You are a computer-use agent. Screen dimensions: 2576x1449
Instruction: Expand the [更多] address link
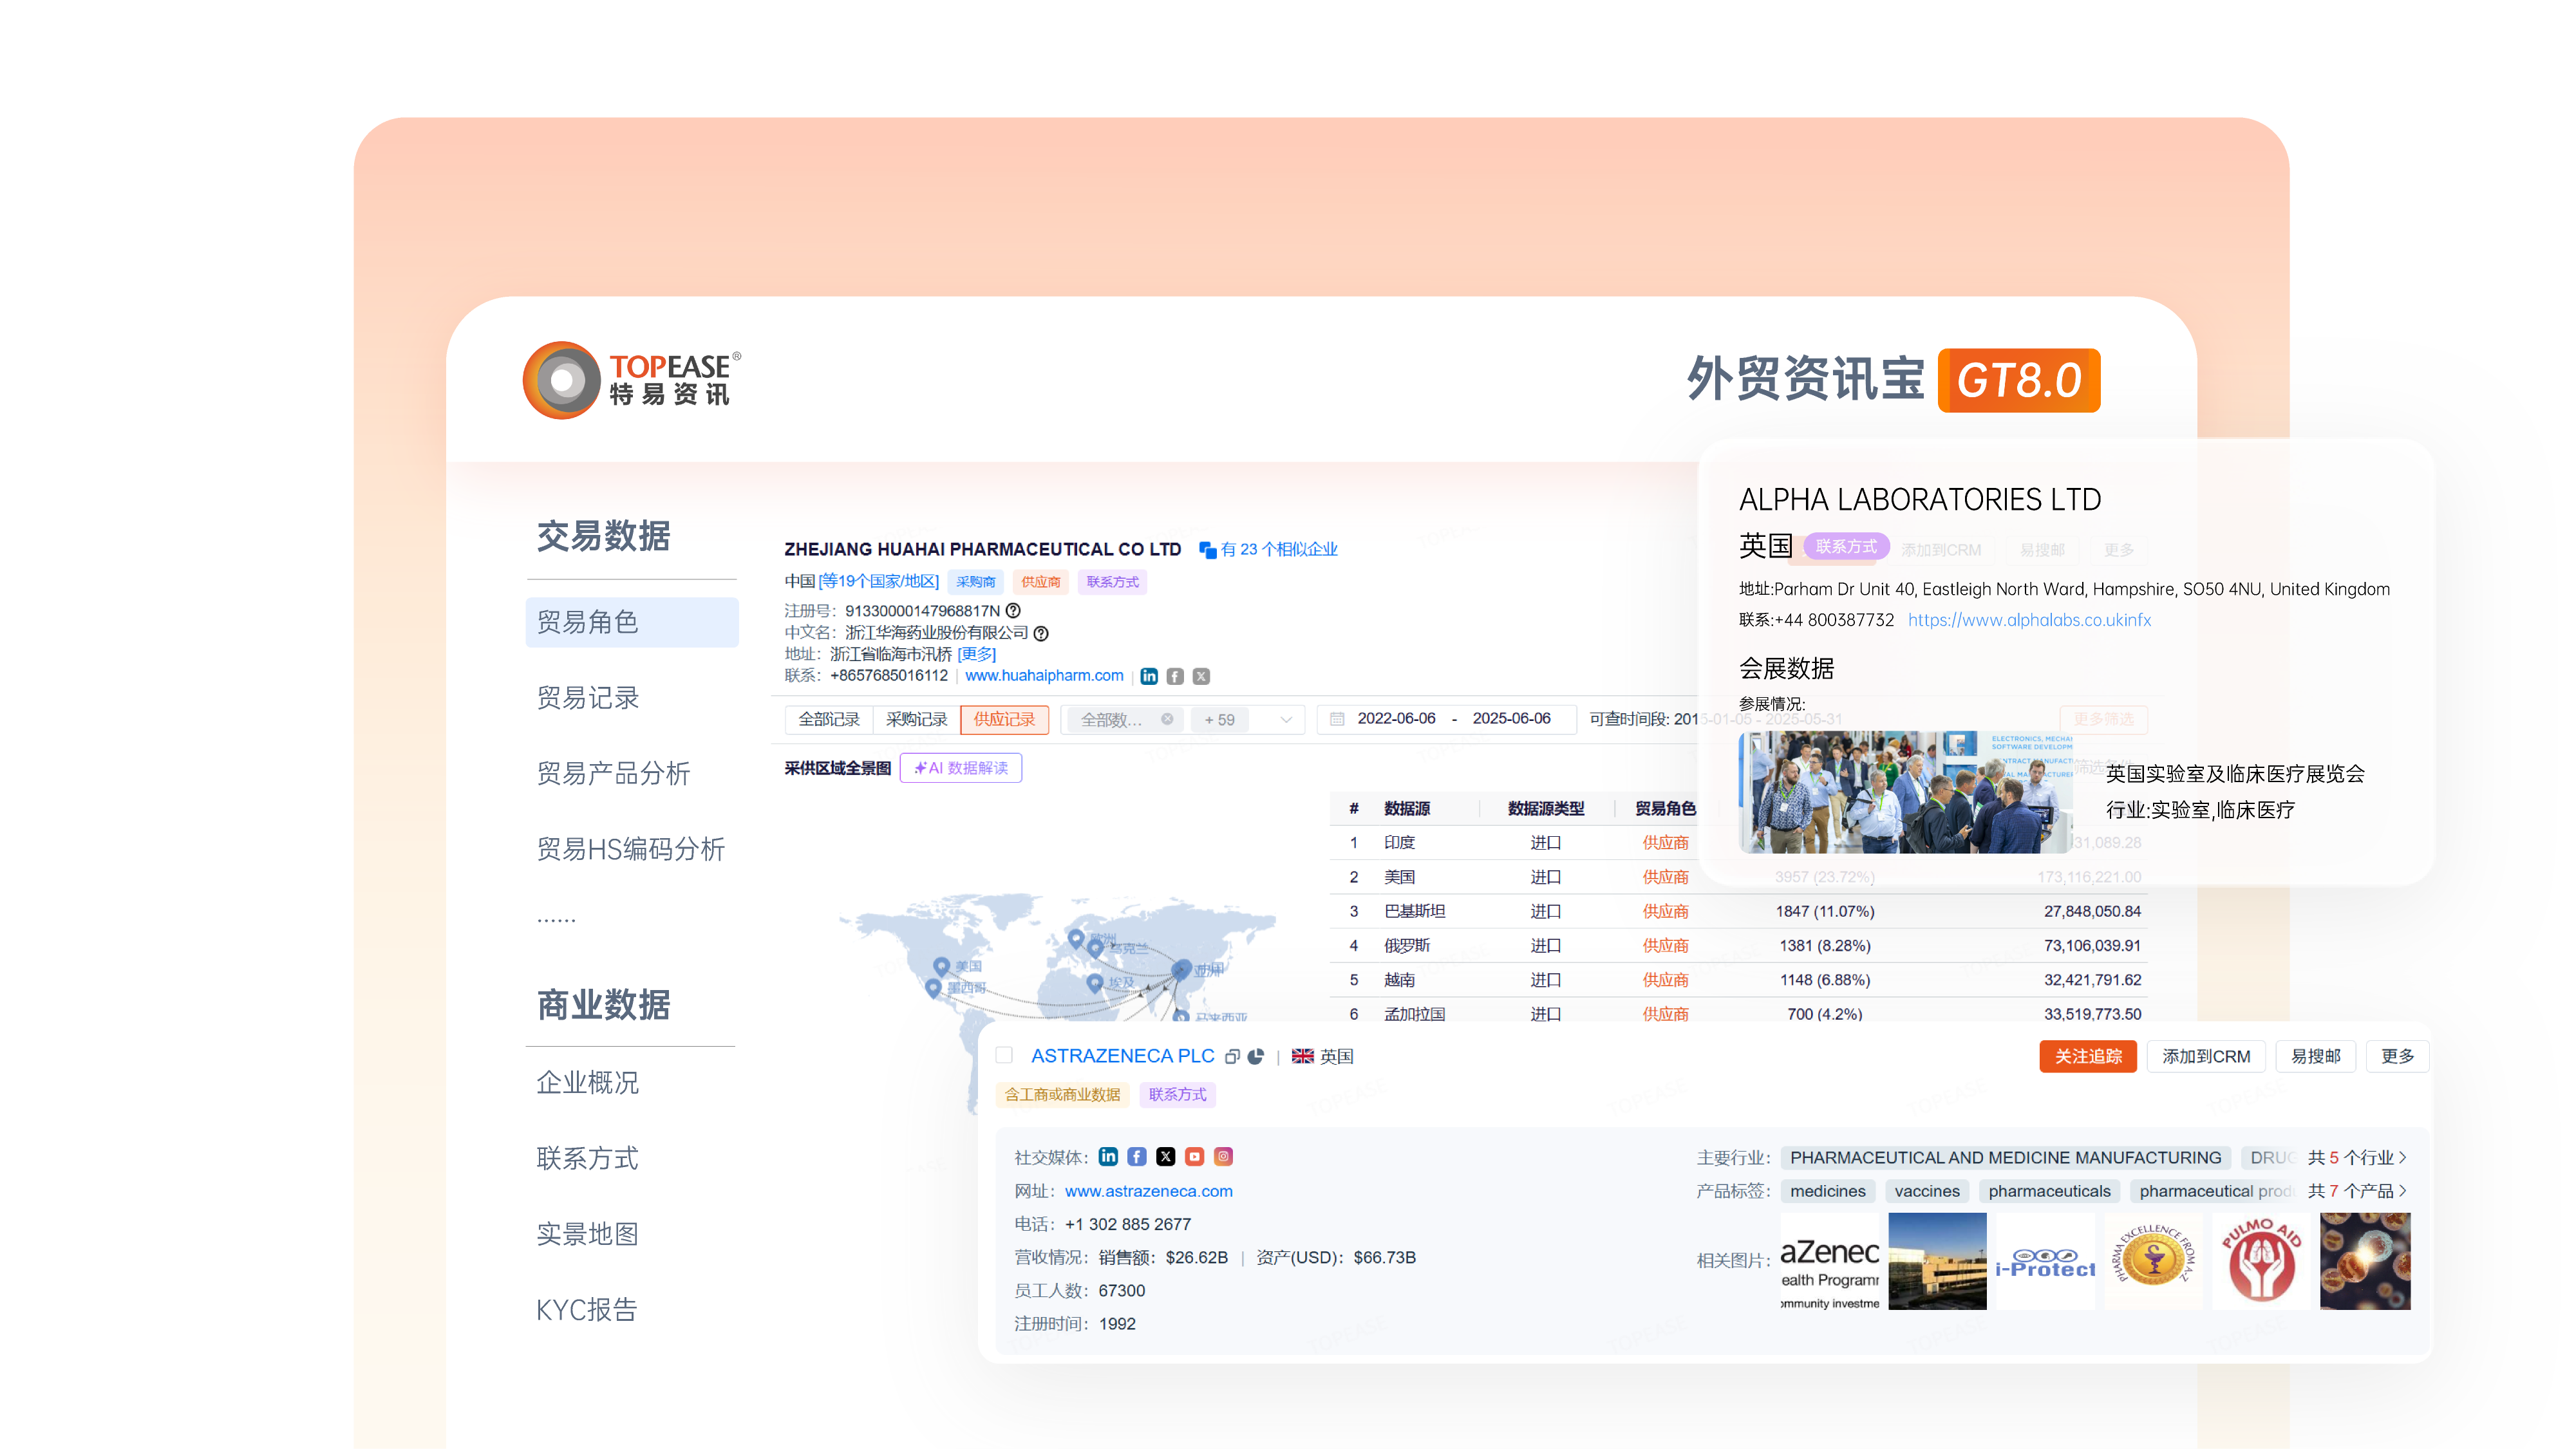click(977, 654)
